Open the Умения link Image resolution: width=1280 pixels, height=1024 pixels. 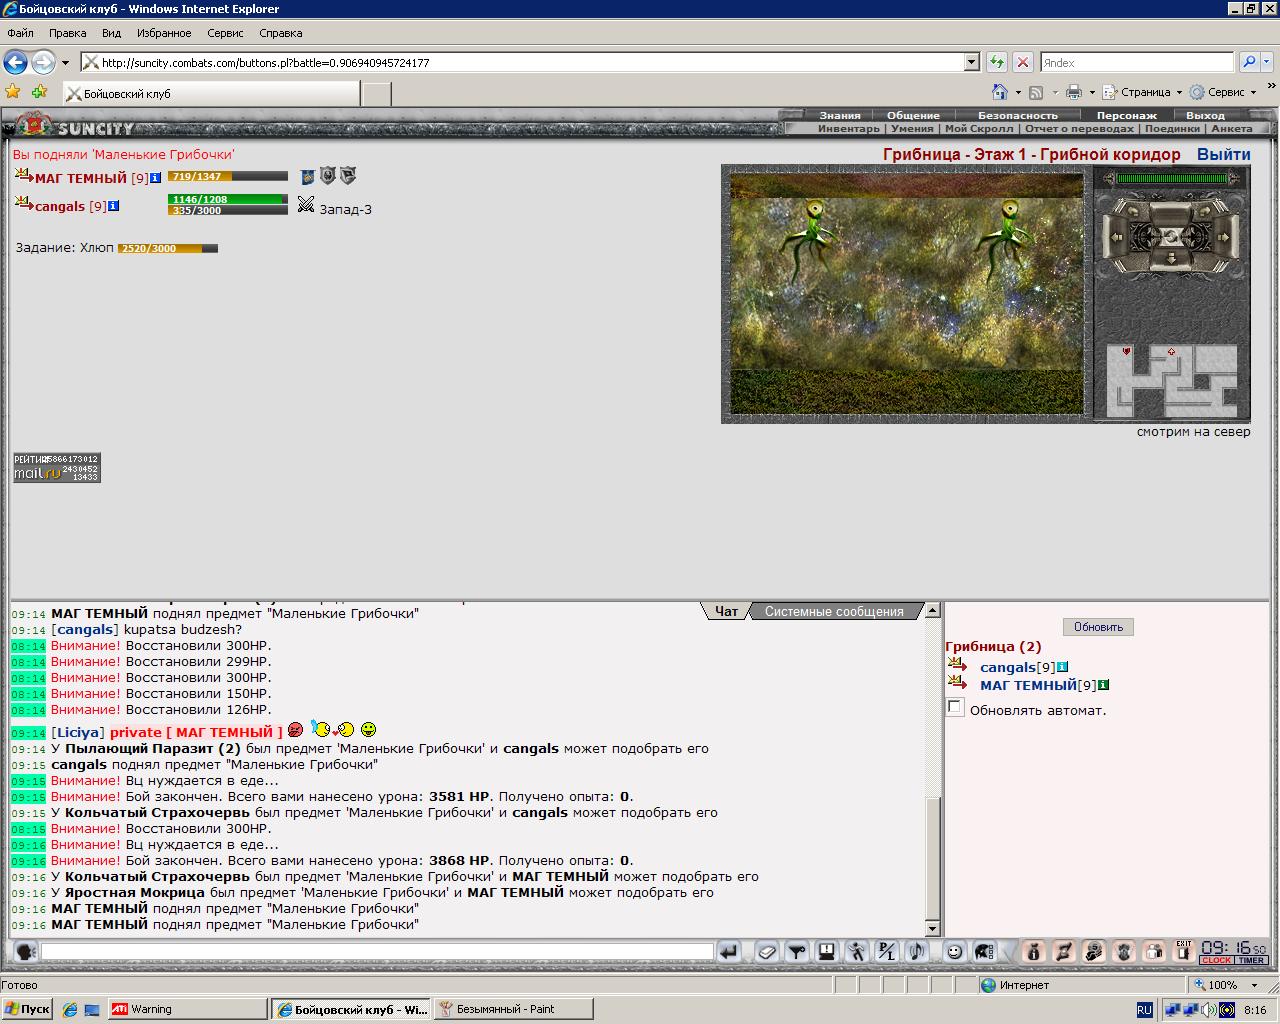click(912, 129)
